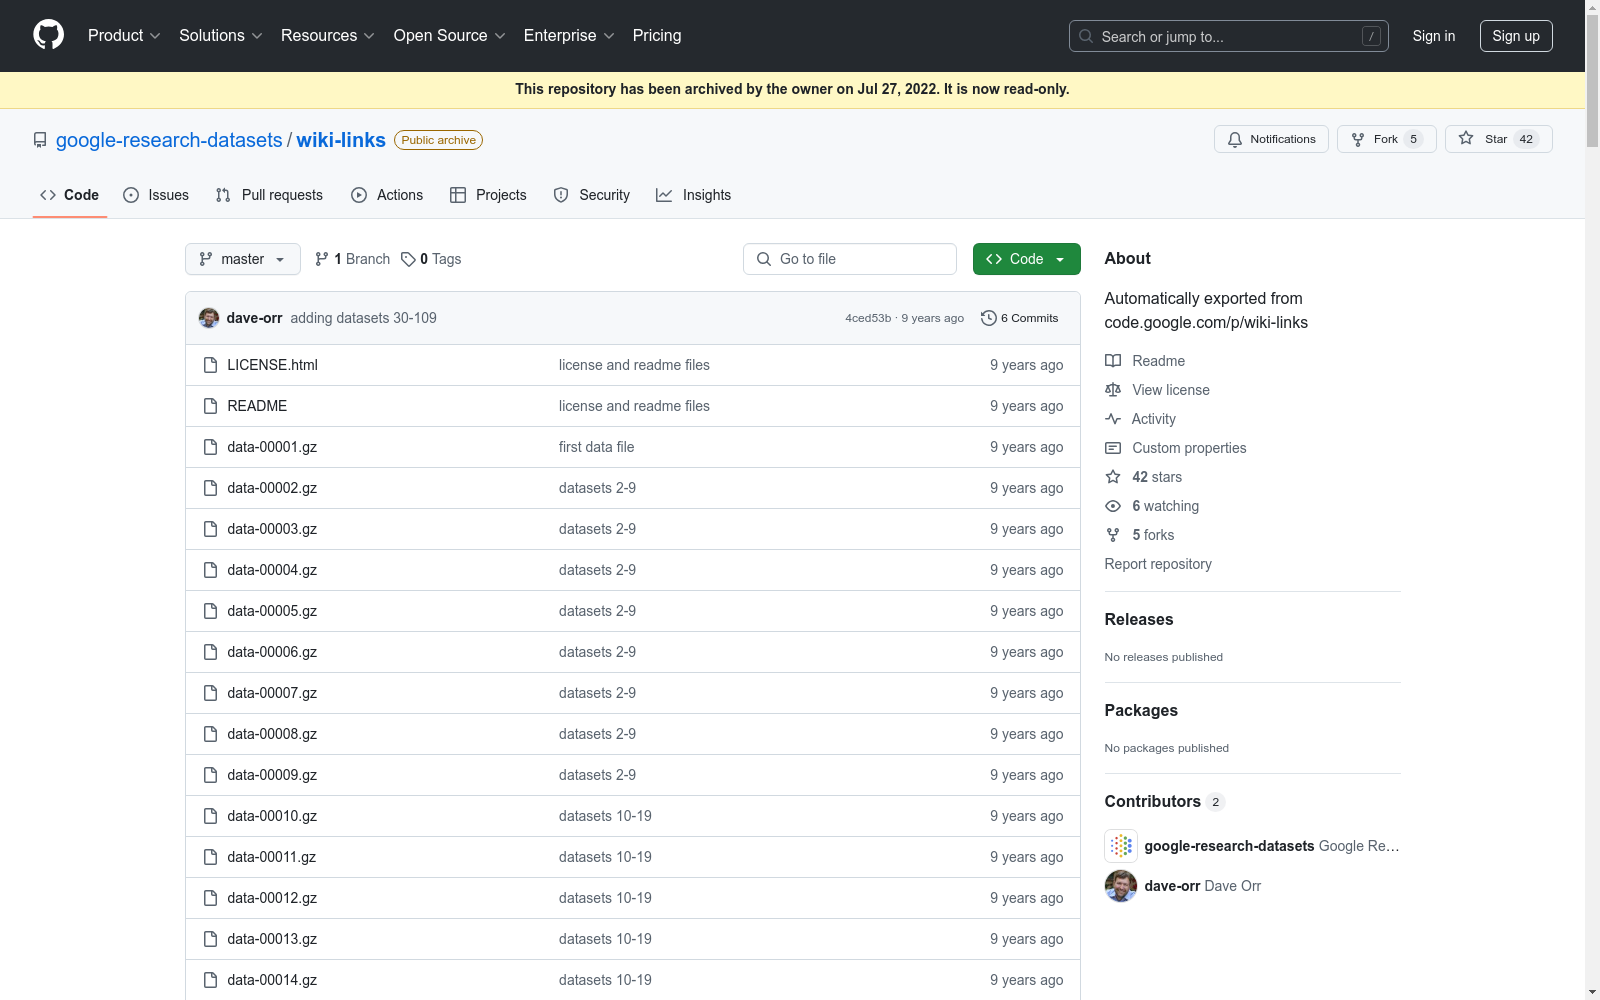Viewport: 1600px width, 1000px height.
Task: Switch to the Issues tab
Action: (156, 195)
